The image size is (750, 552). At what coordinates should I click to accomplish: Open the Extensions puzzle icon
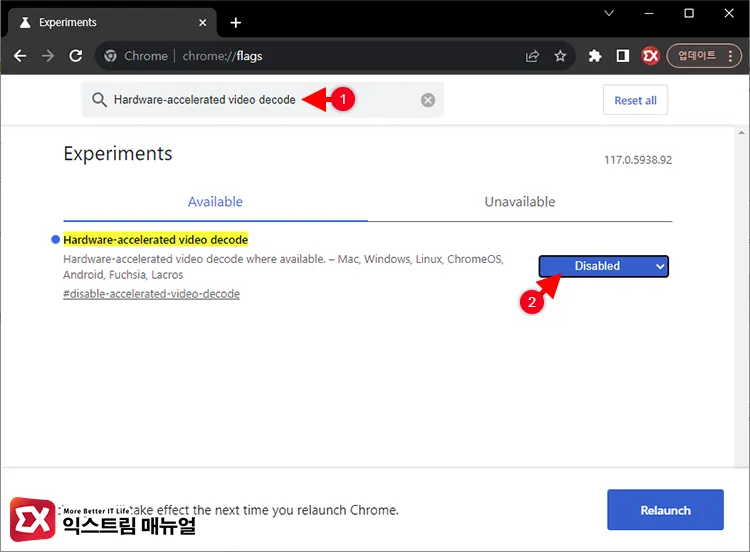[595, 56]
